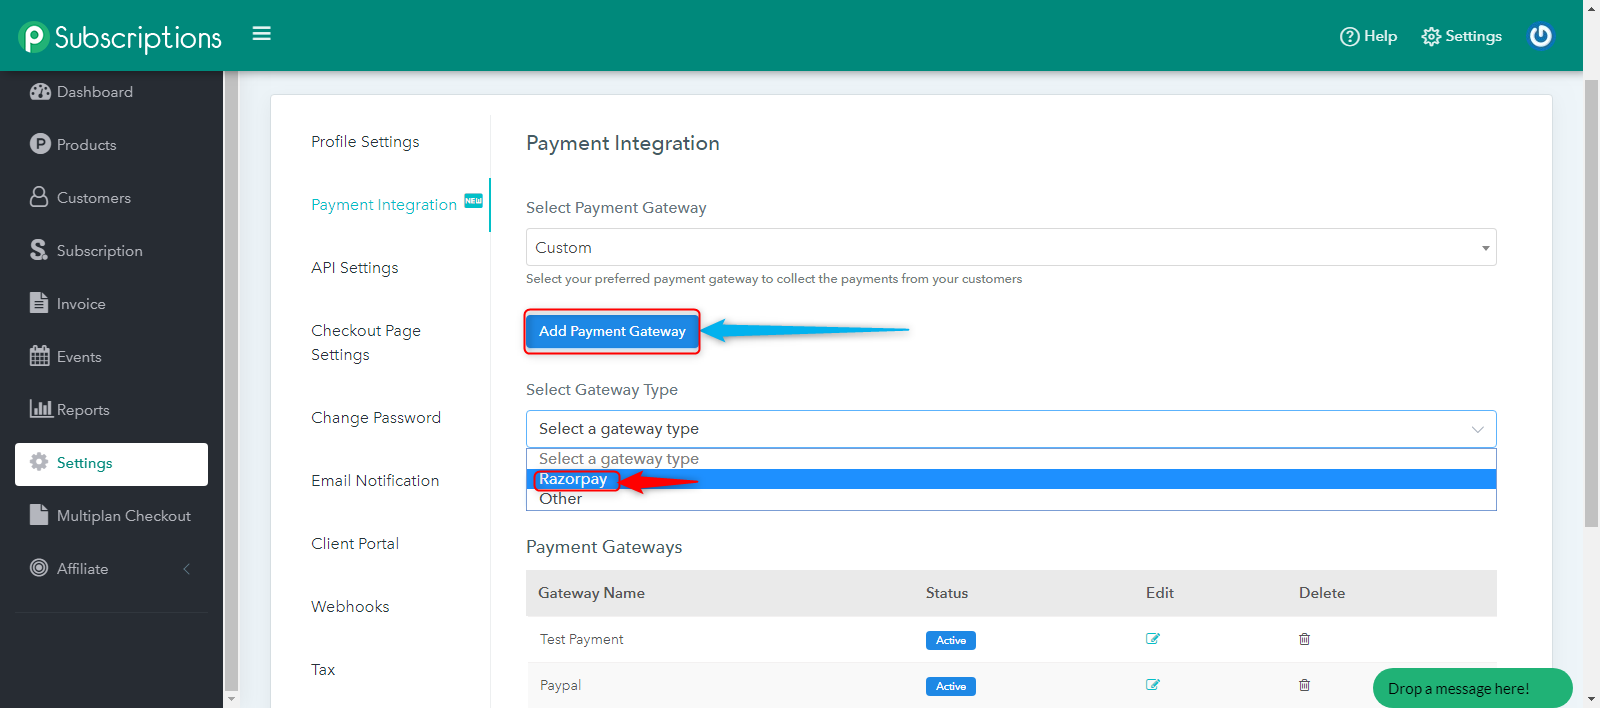
Task: Toggle the hamburger sidebar menu
Action: [x=262, y=34]
